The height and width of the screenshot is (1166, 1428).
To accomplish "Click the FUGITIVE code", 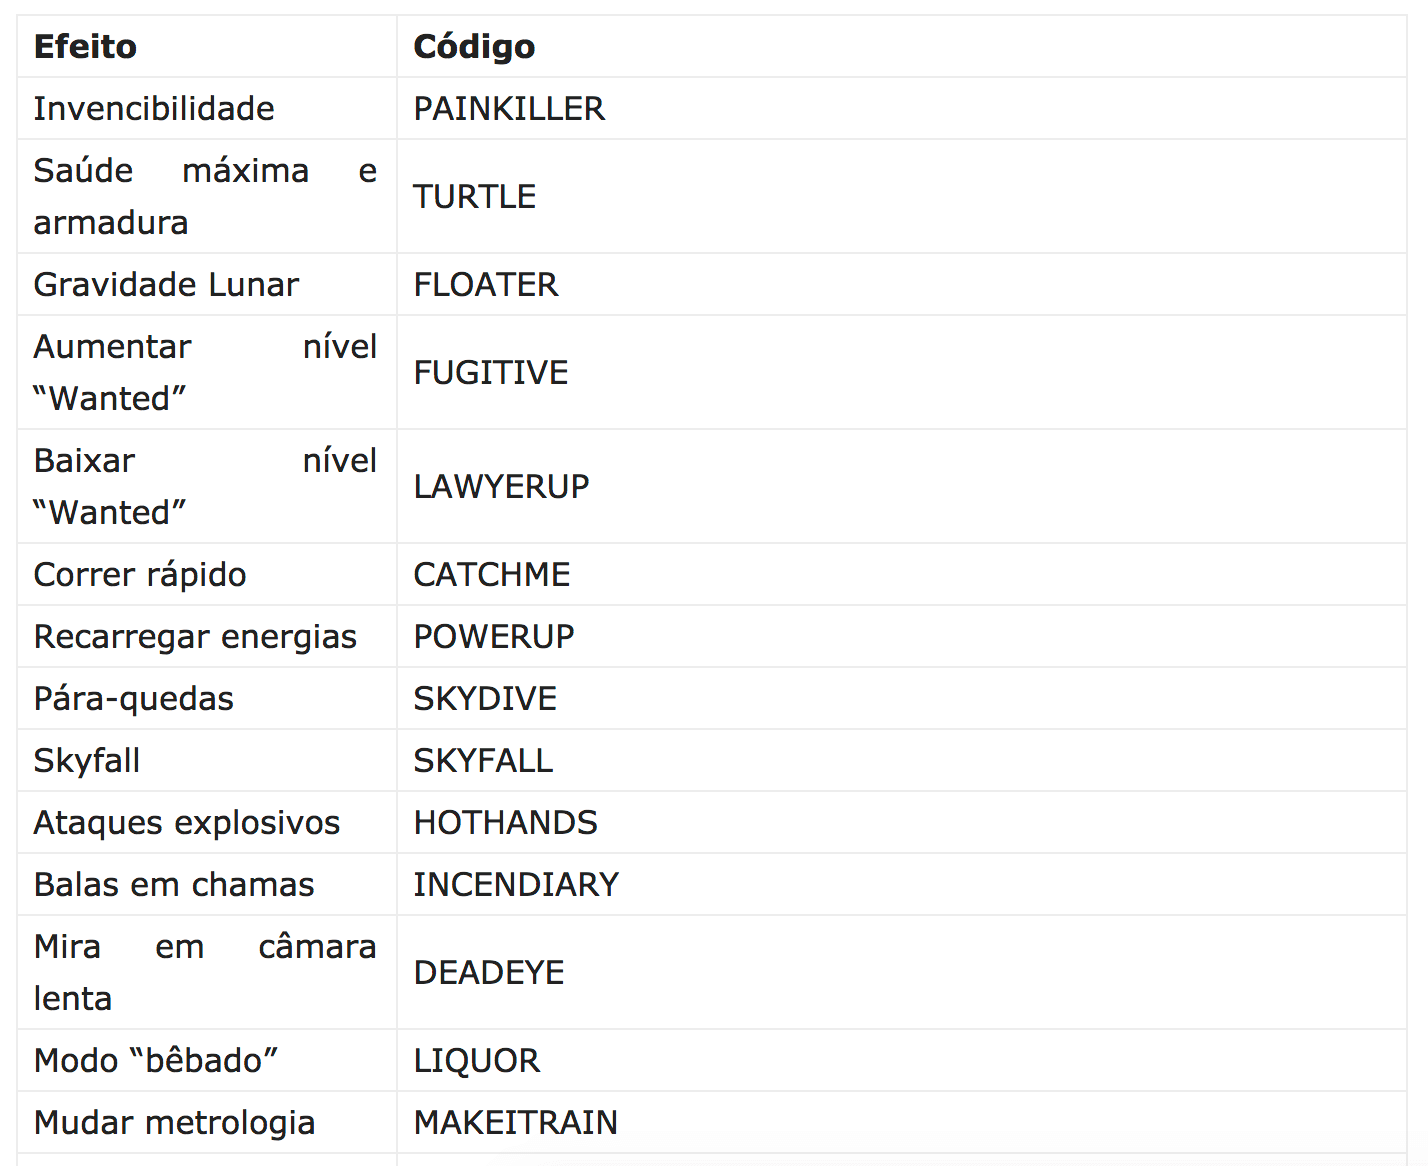I will [491, 373].
